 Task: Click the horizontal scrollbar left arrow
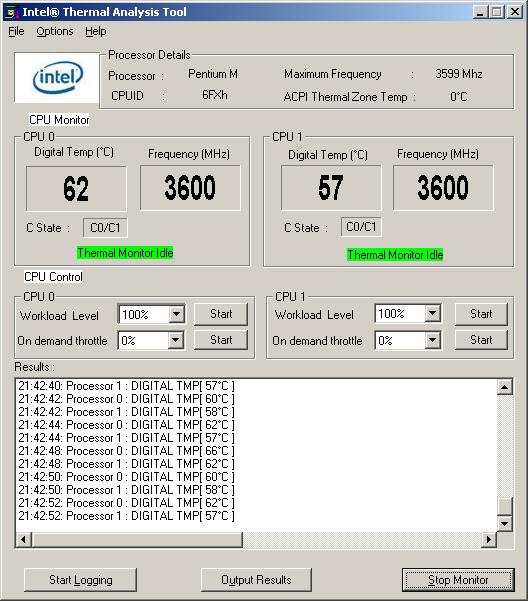click(24, 540)
